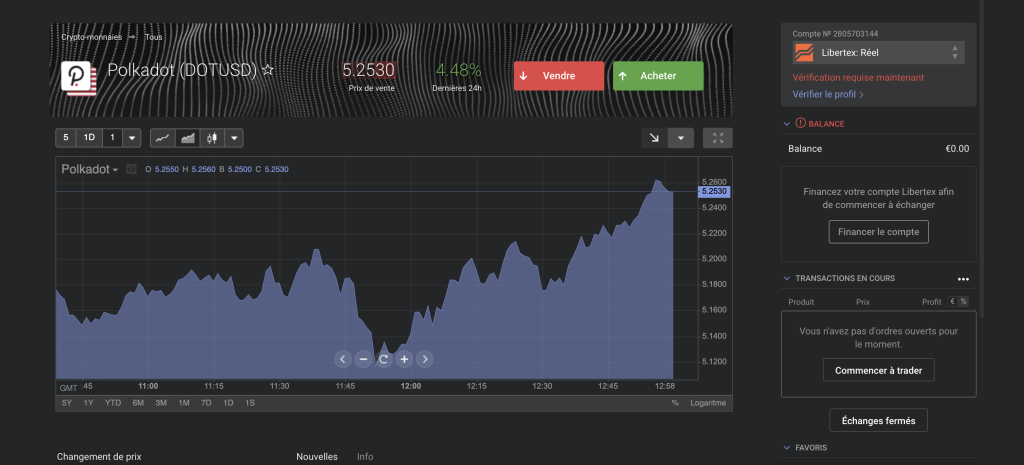Viewport: 1024px width, 465px height.
Task: Open the timeframe dropdown arrow
Action: pos(132,138)
